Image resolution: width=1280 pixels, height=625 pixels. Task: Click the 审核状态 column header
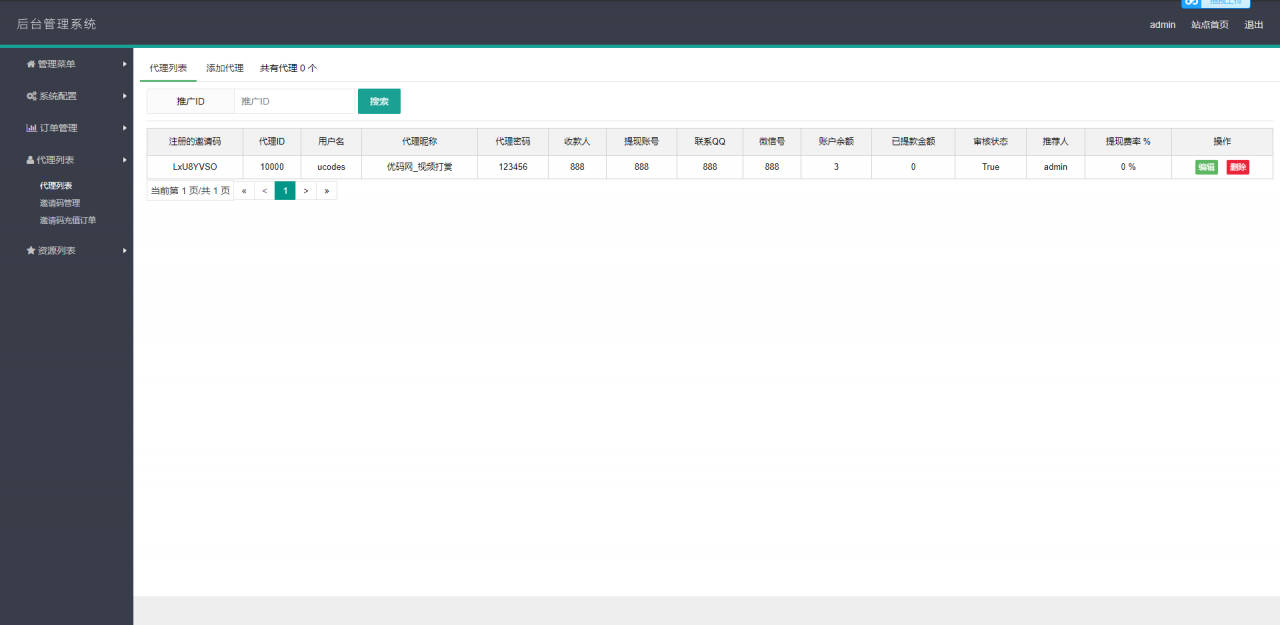coord(991,142)
